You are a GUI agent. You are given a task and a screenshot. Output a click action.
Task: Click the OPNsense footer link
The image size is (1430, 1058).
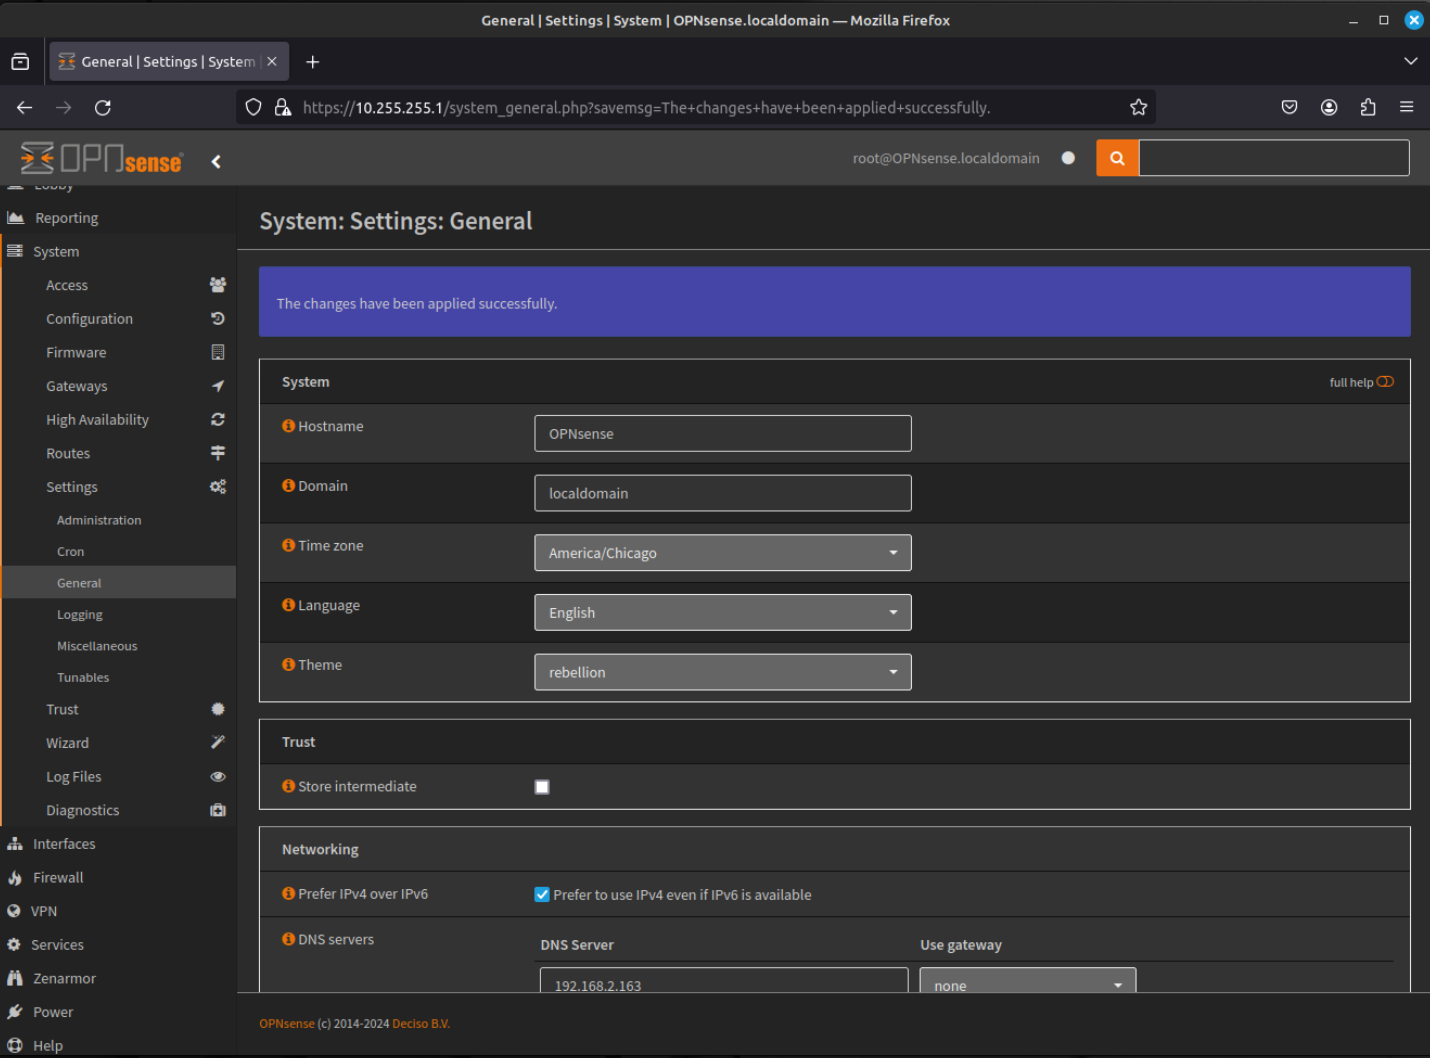pos(287,1023)
